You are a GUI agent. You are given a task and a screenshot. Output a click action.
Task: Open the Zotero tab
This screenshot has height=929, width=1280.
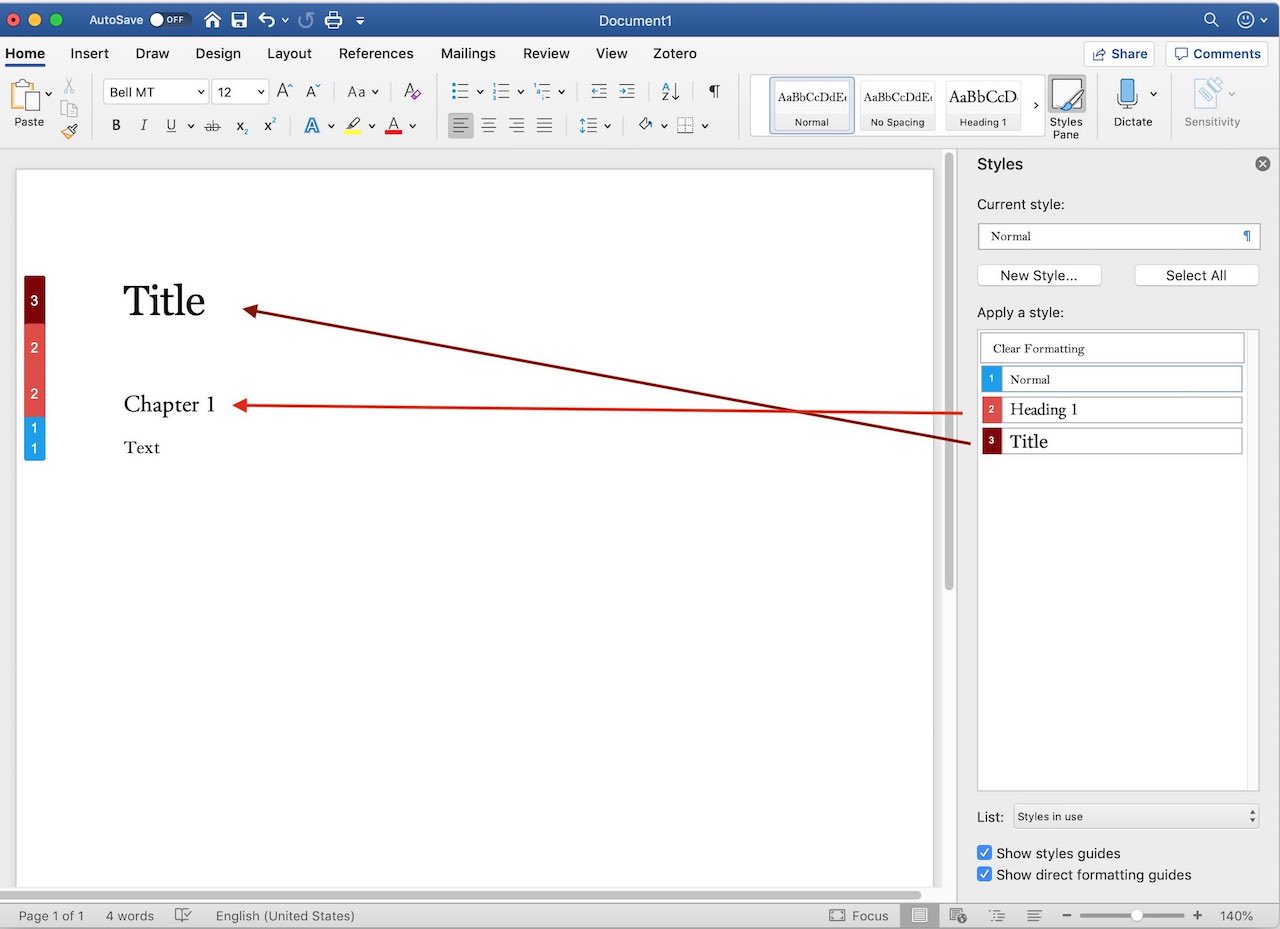point(675,53)
